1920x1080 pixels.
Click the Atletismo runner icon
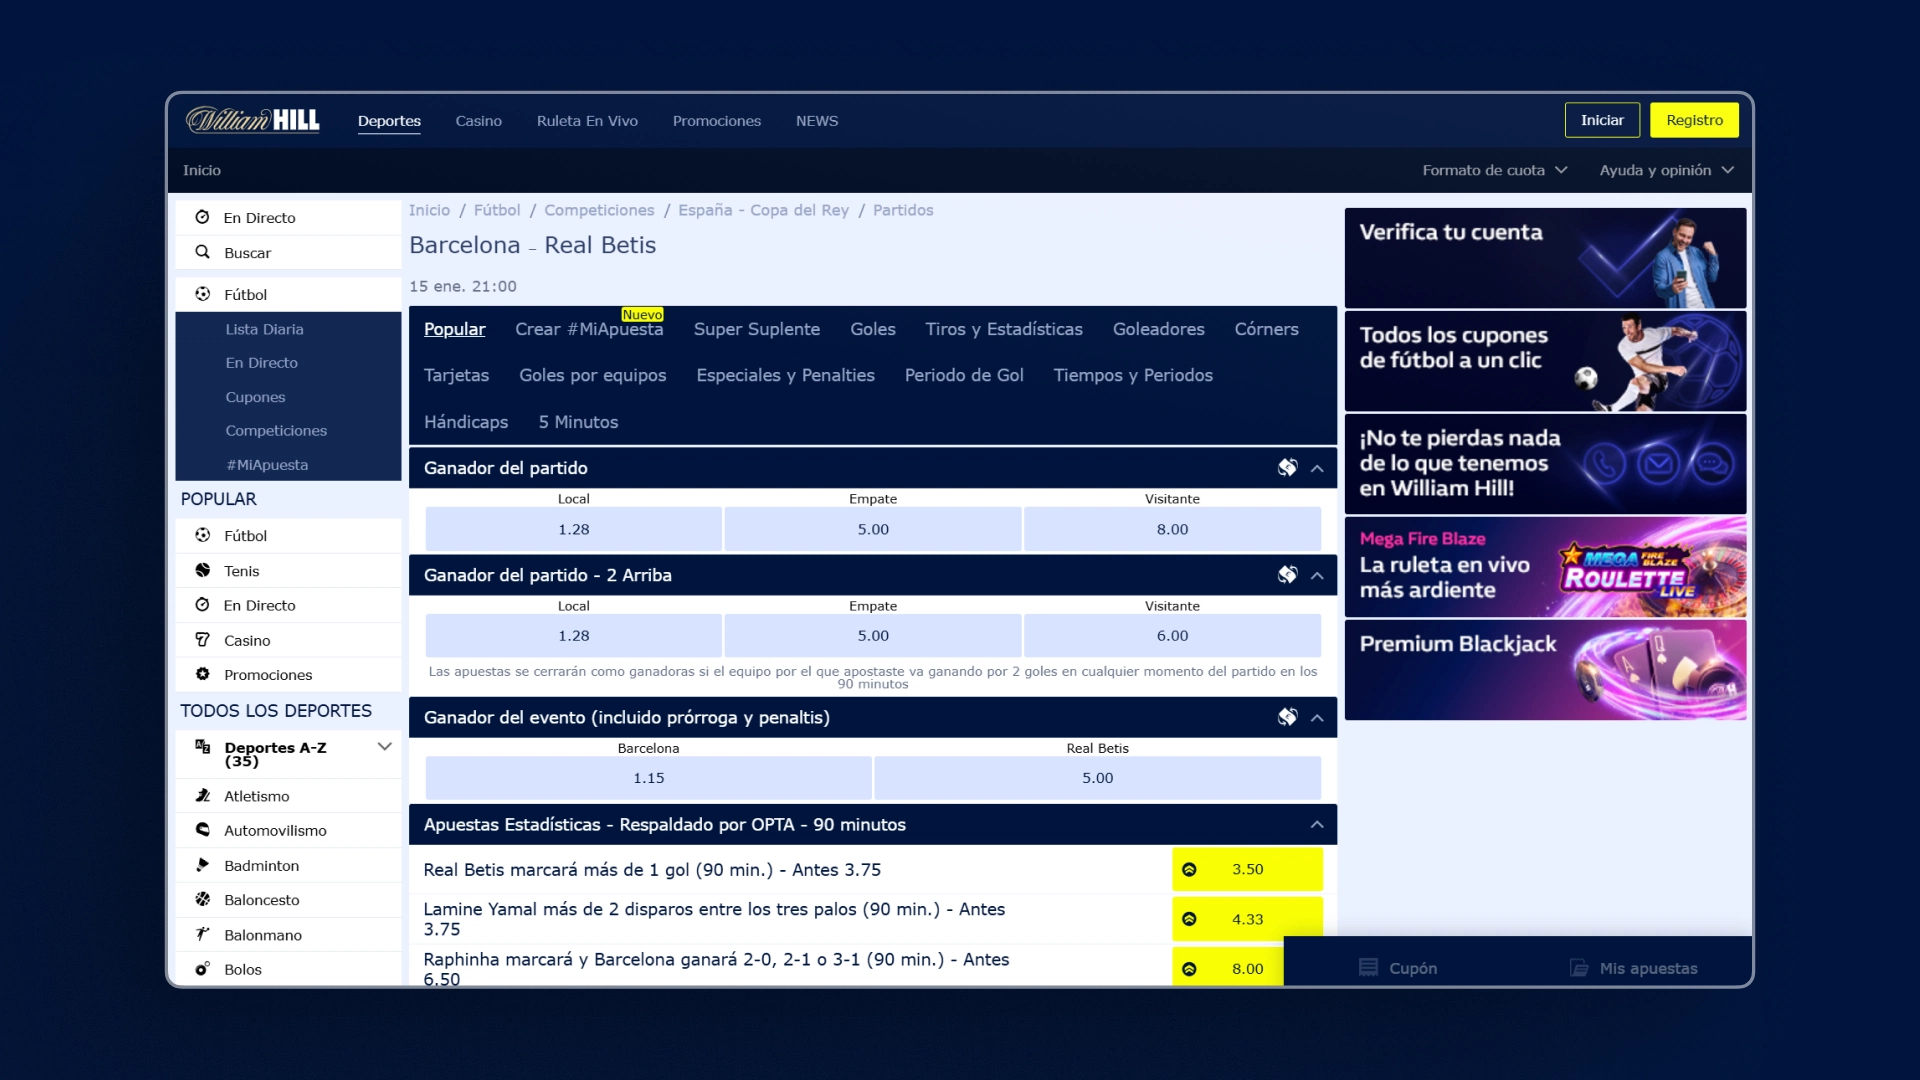tap(202, 796)
